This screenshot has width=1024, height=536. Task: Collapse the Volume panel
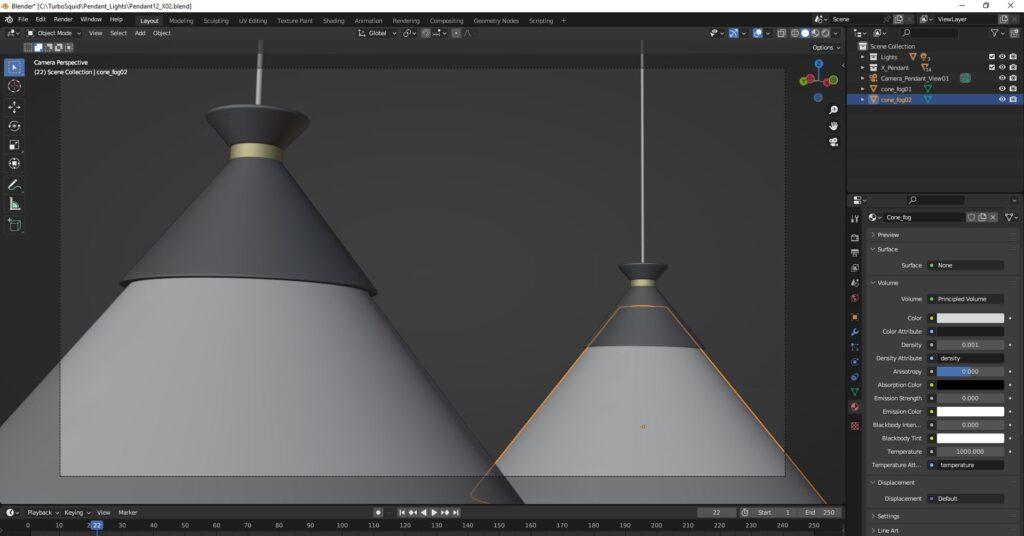pyautogui.click(x=888, y=283)
